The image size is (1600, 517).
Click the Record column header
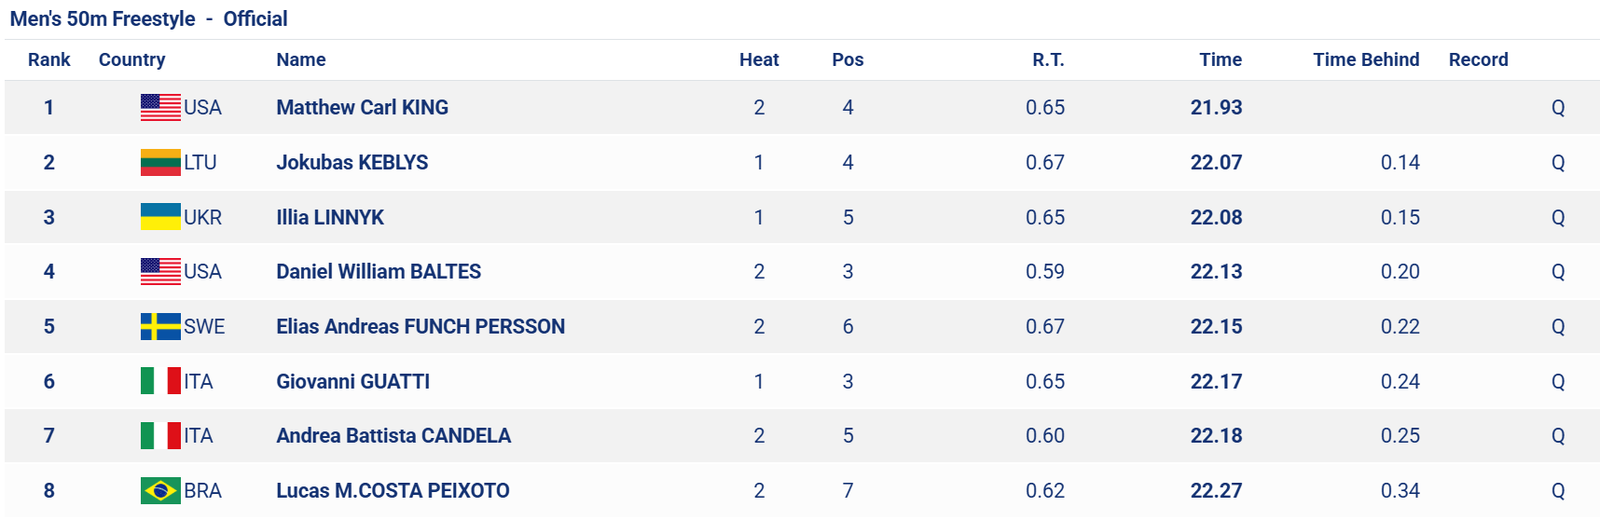[x=1478, y=60]
